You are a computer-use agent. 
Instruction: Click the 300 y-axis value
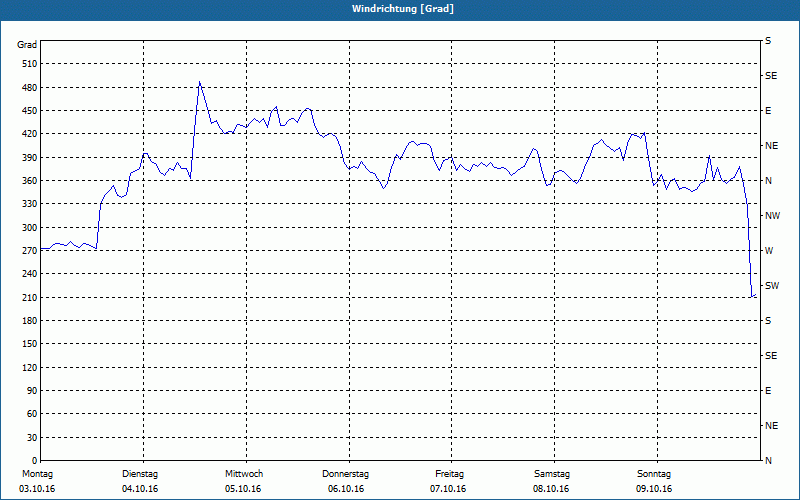tap(30, 228)
